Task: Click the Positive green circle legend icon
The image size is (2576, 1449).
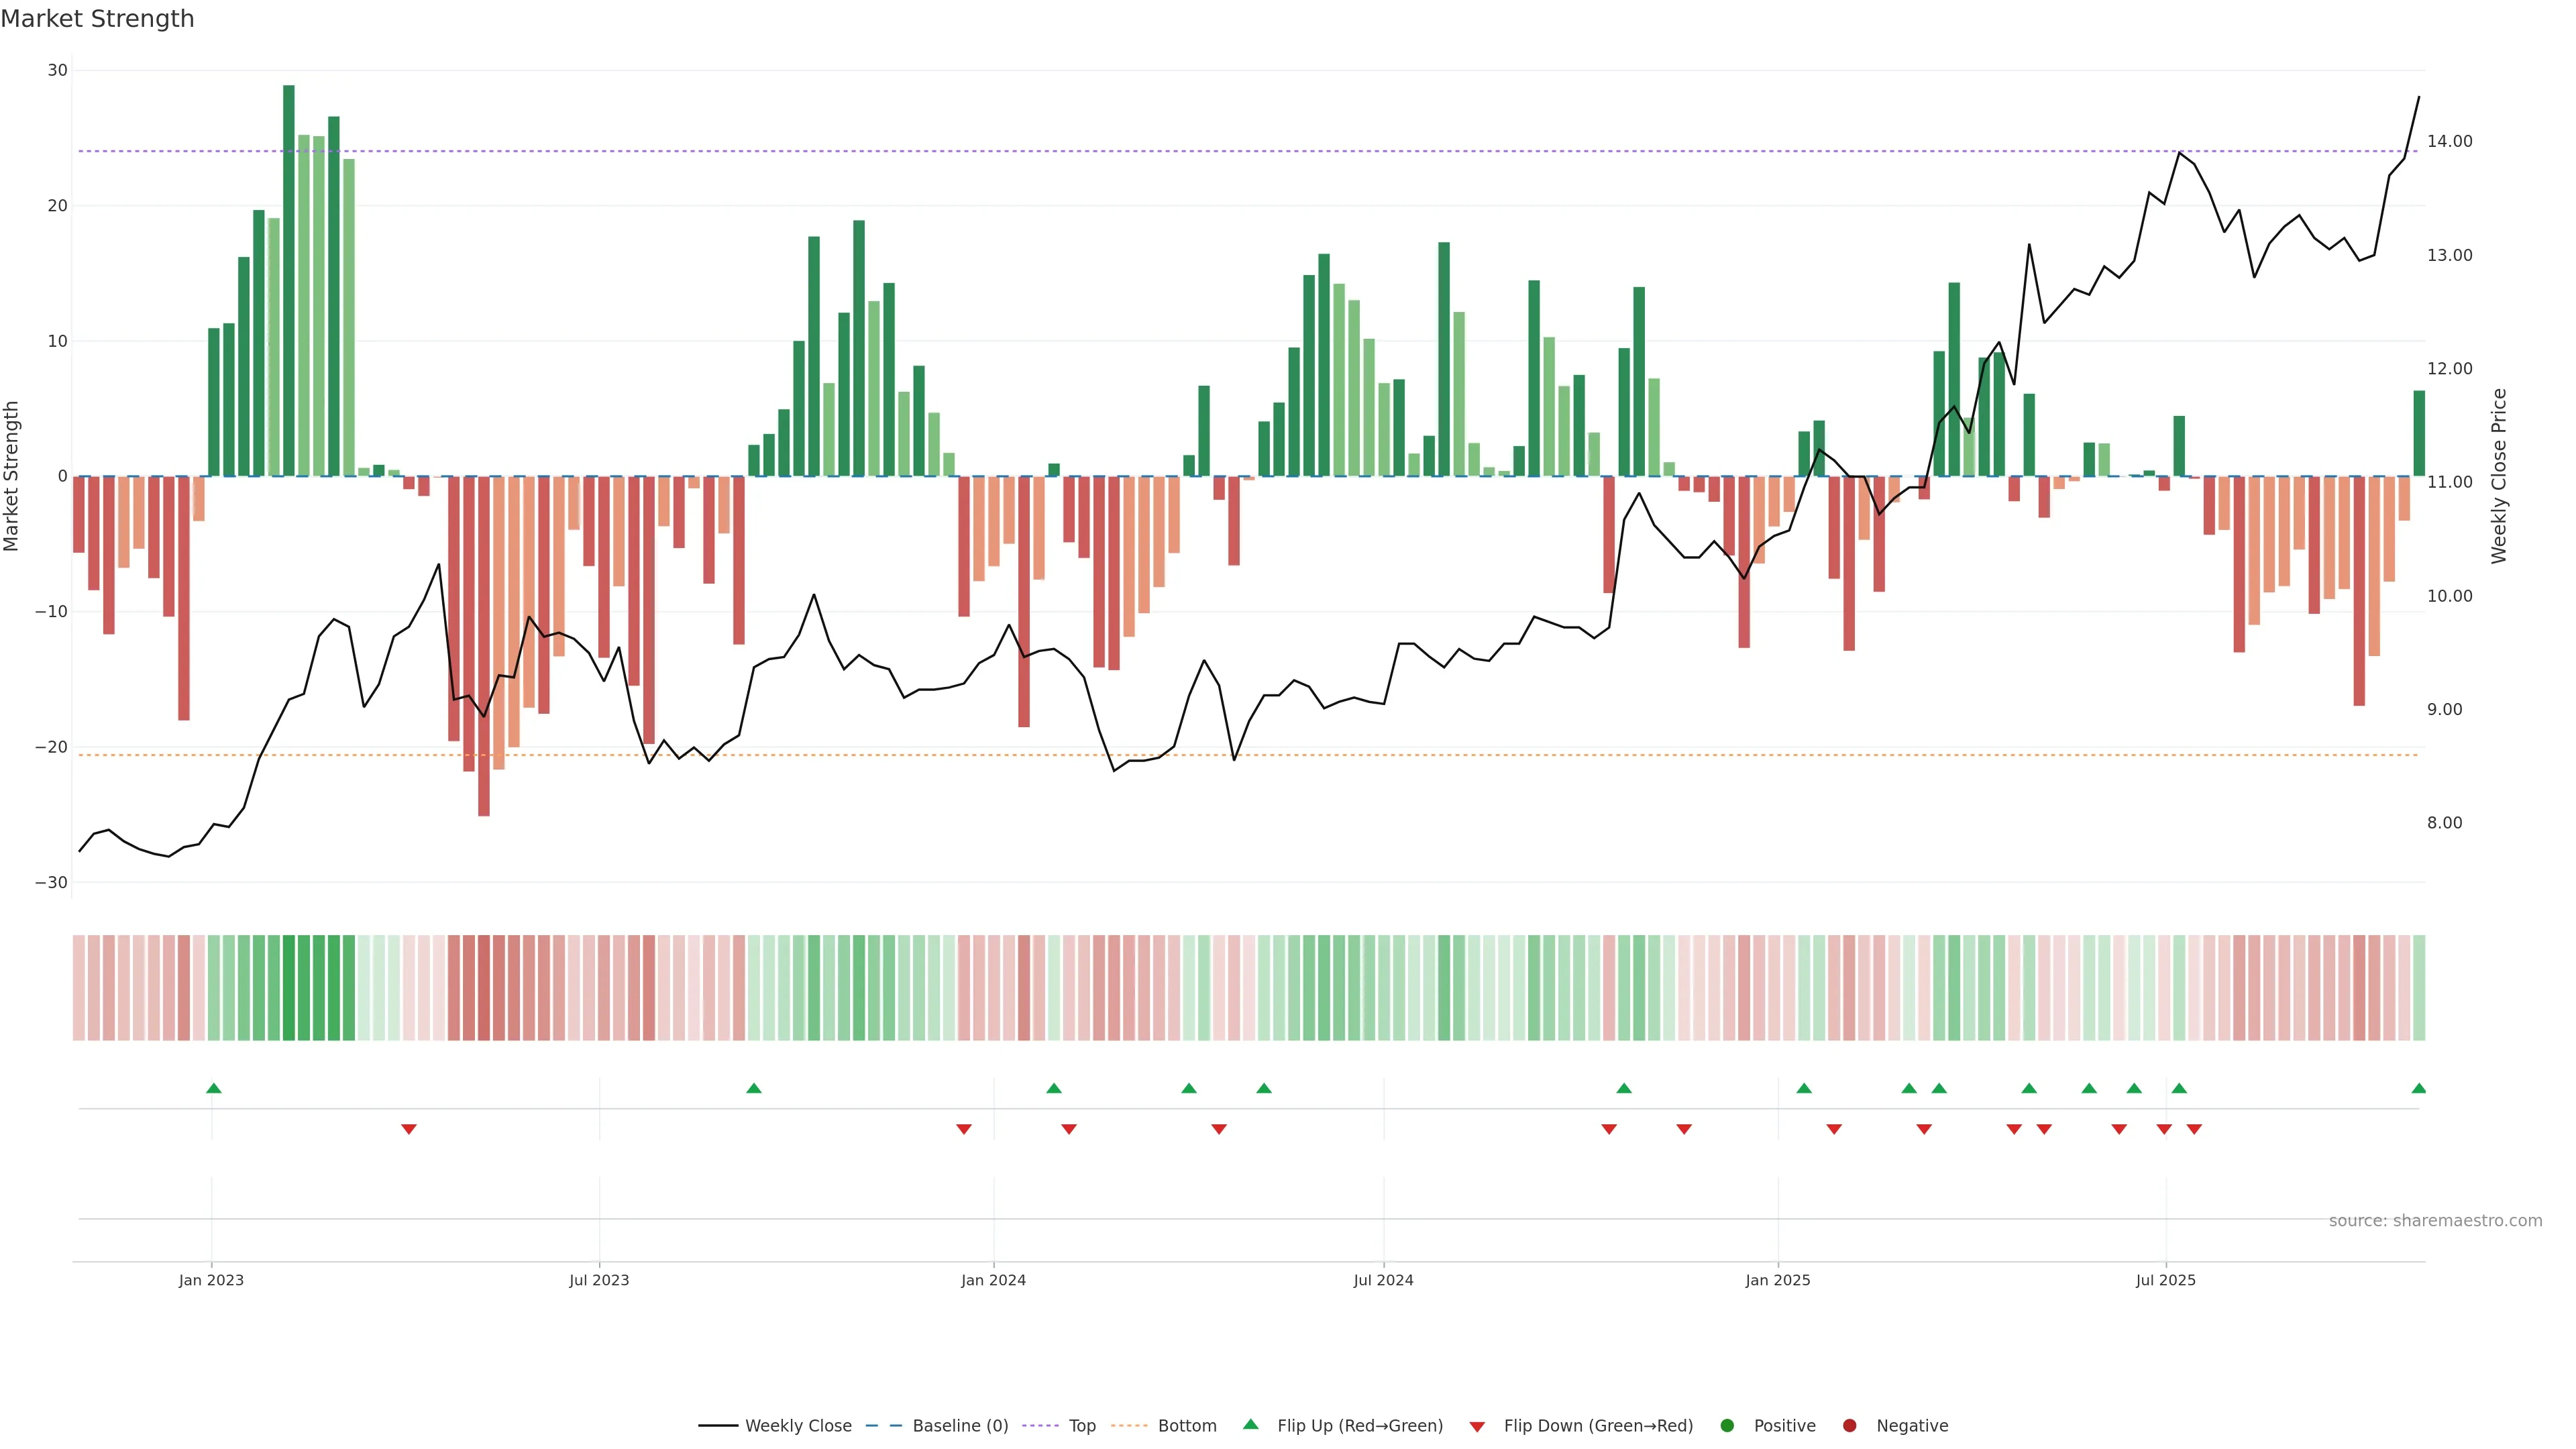Action: coord(1727,1426)
